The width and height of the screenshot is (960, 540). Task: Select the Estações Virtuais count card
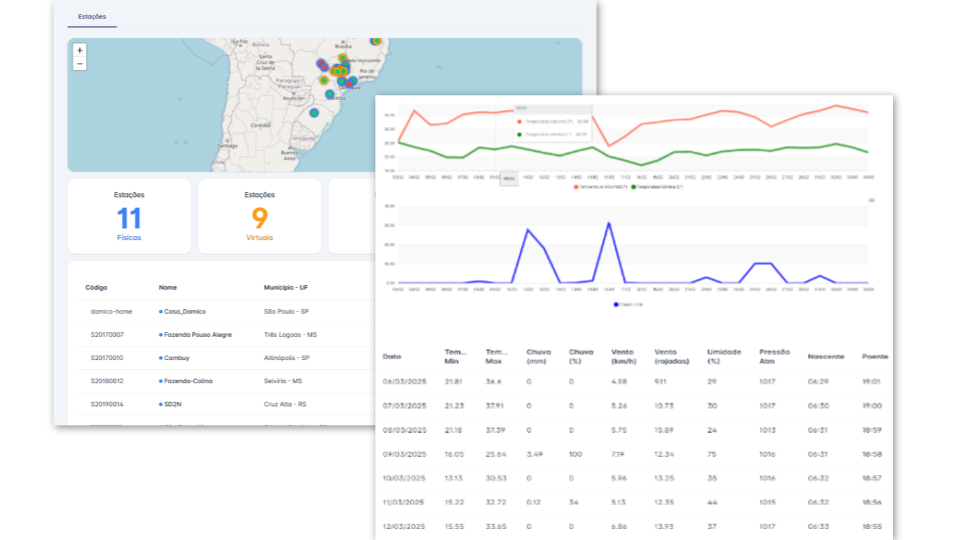(x=259, y=216)
